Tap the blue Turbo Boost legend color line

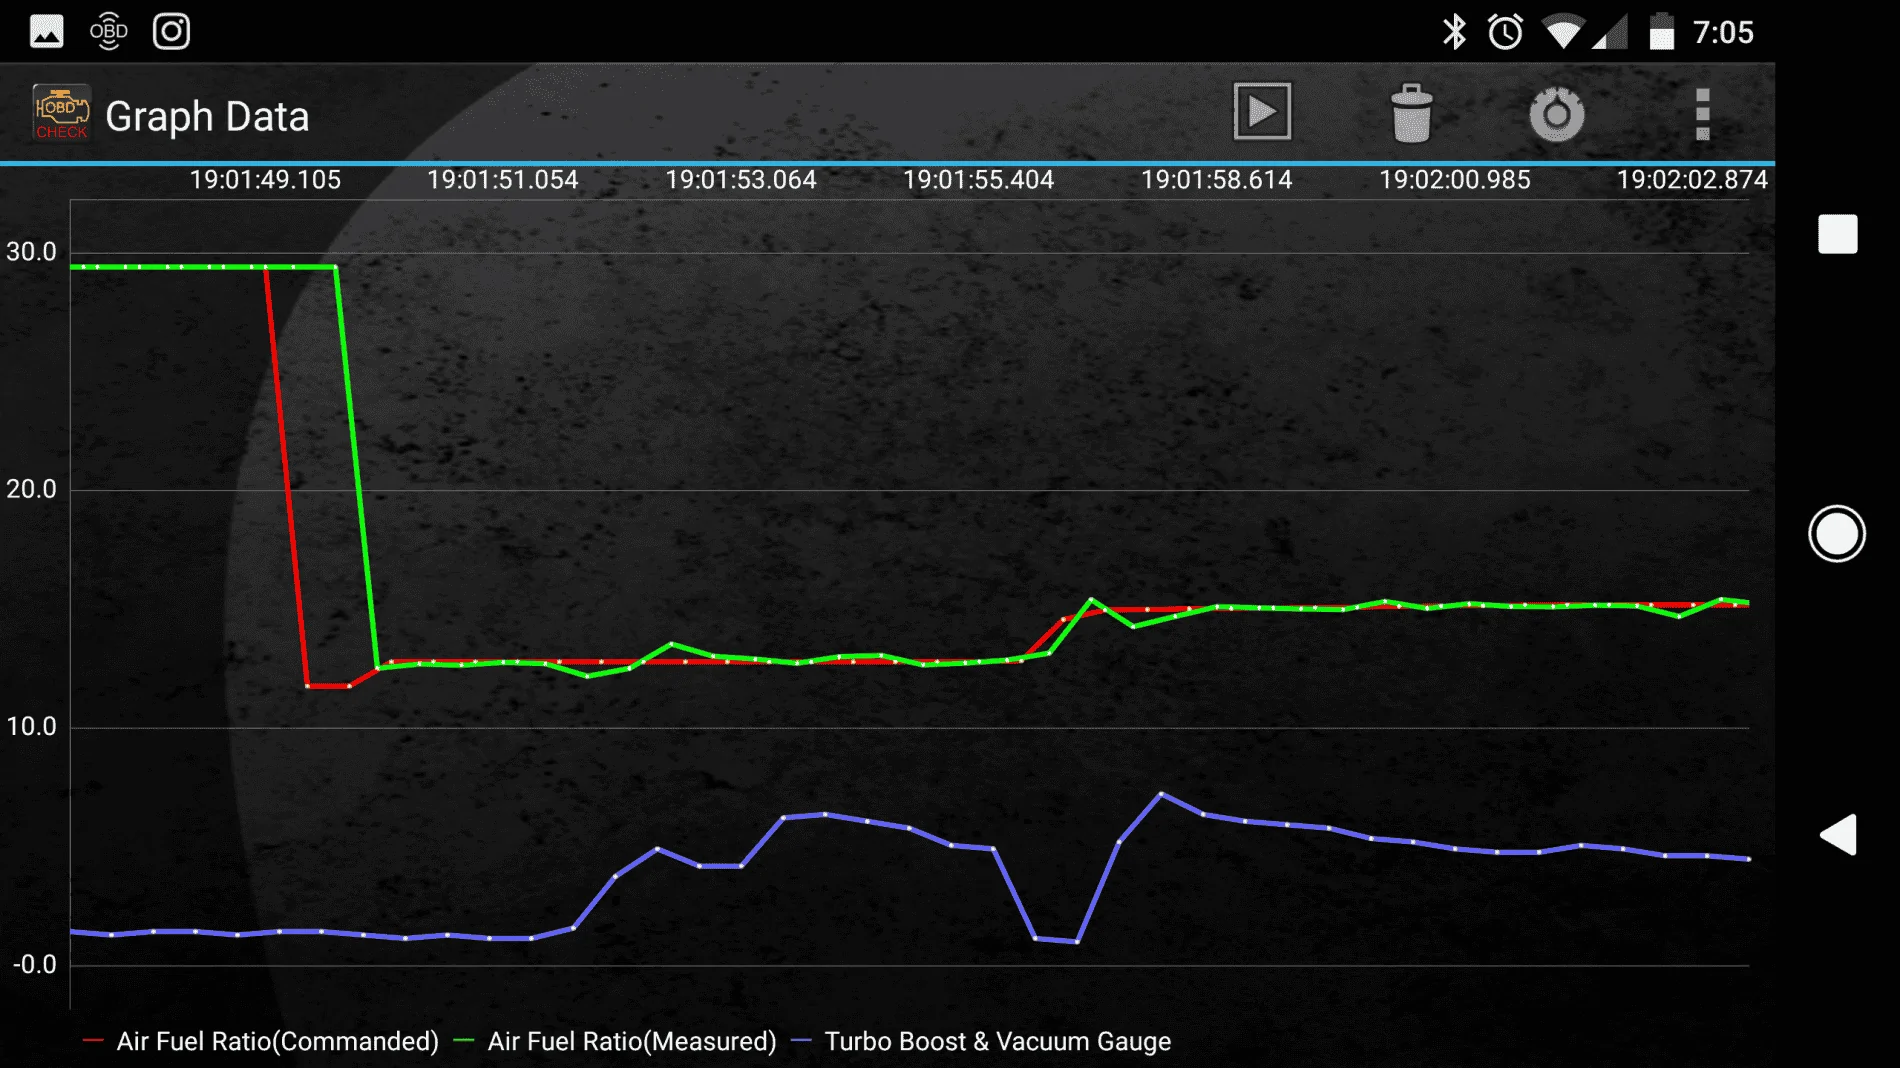801,1041
